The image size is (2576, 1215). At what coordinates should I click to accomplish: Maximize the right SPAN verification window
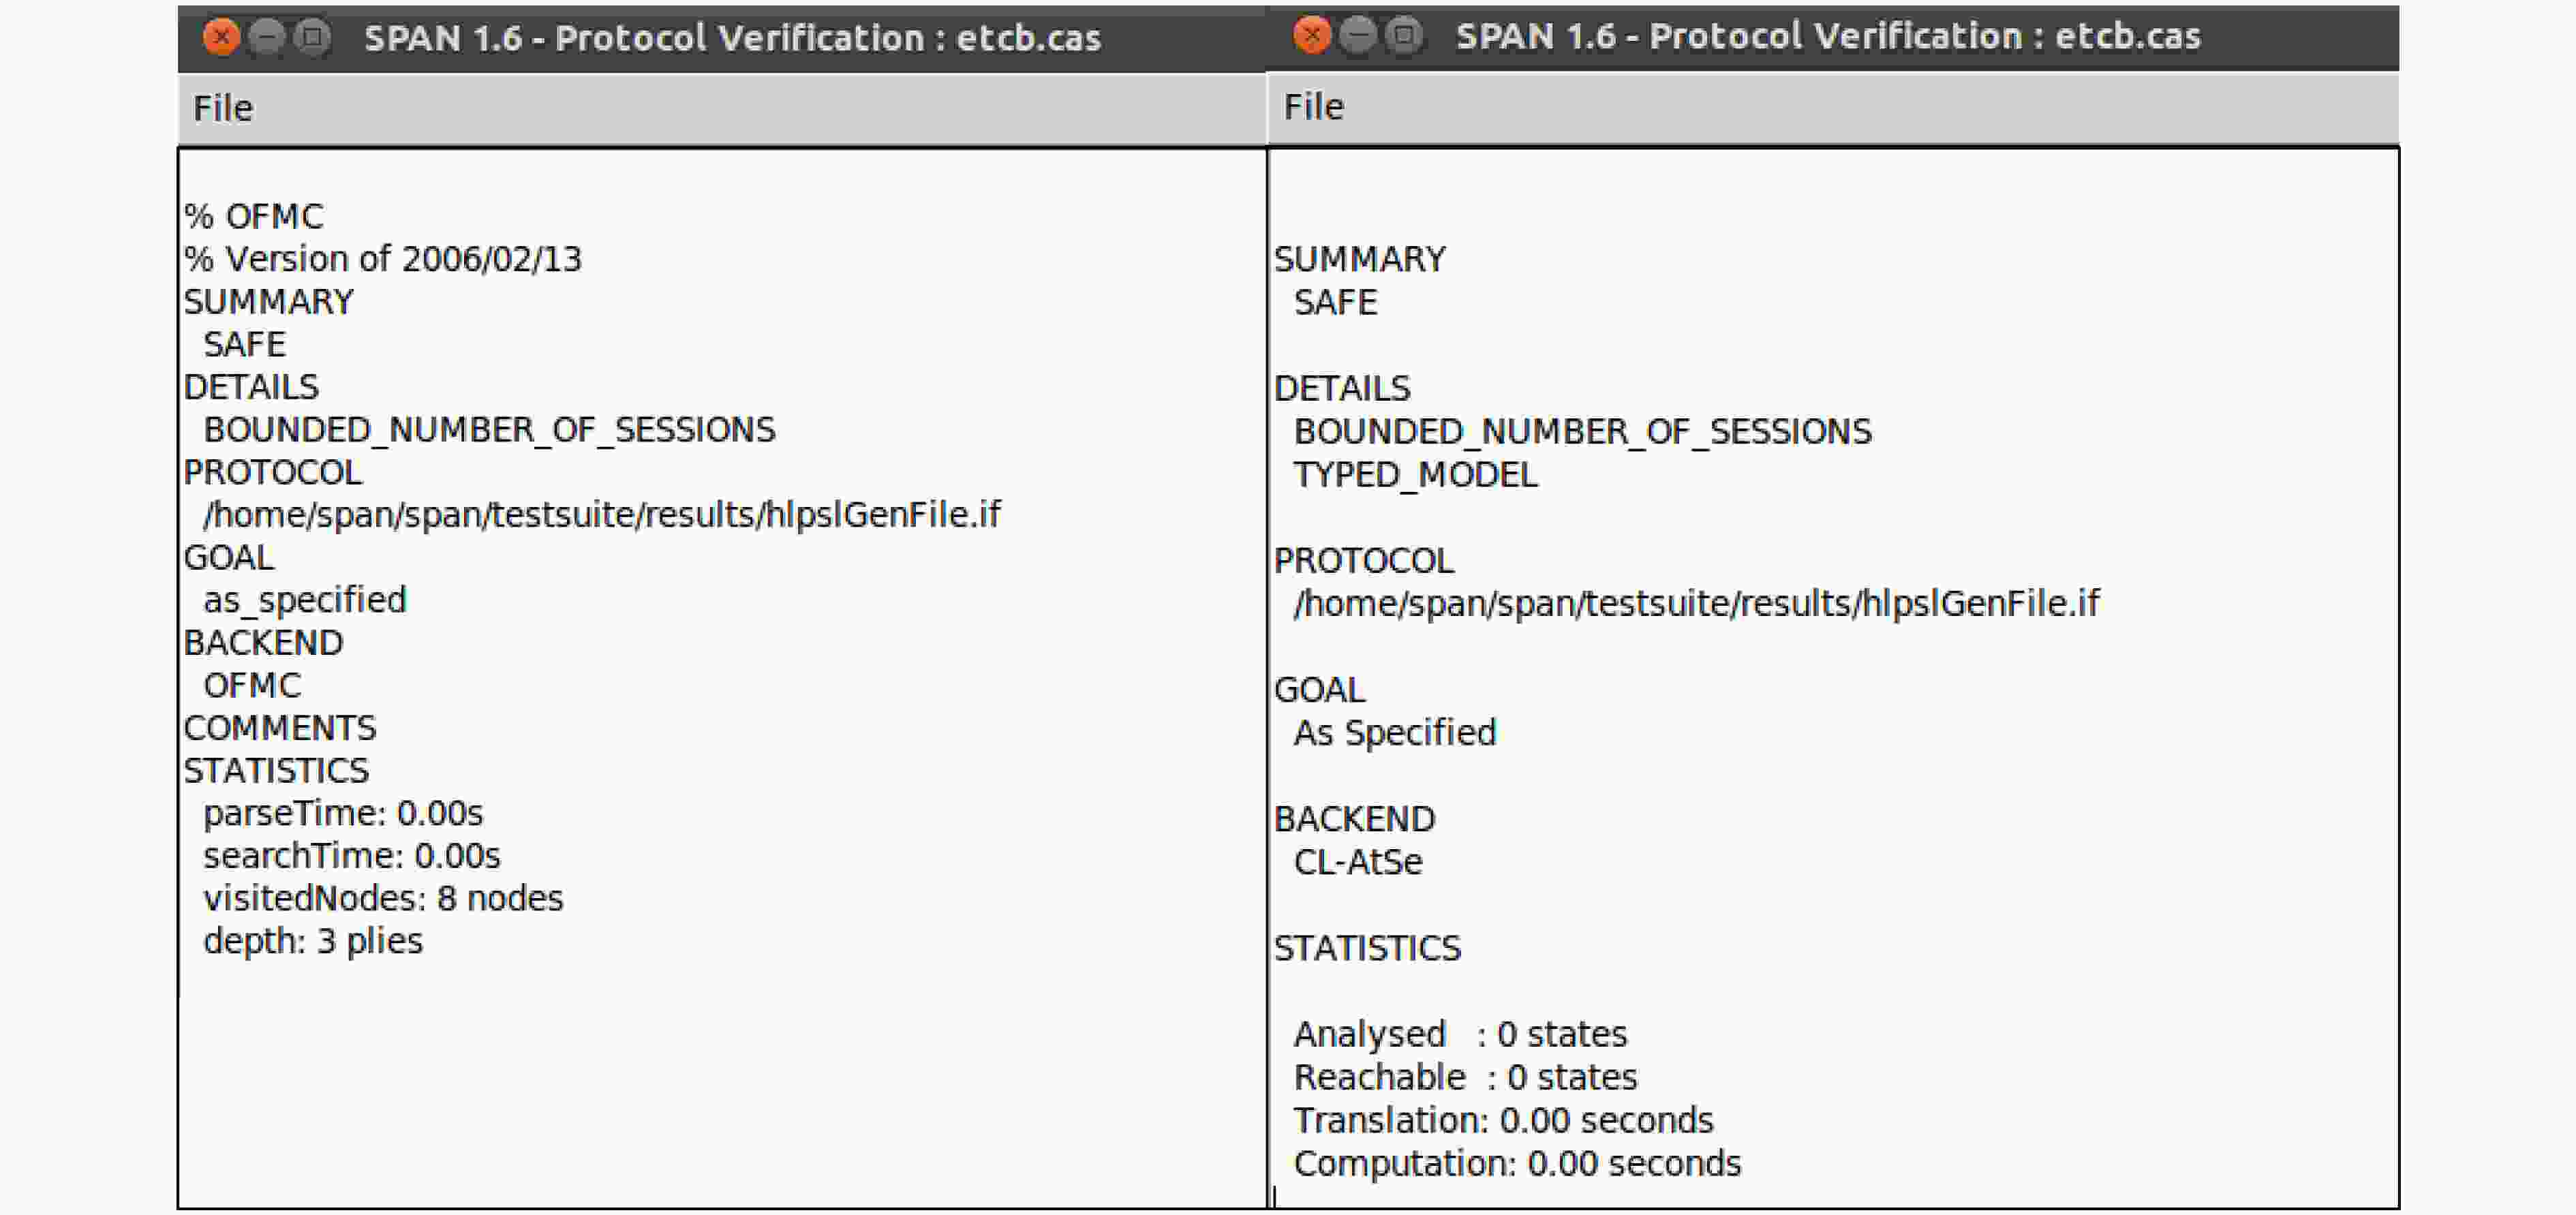[x=1403, y=36]
